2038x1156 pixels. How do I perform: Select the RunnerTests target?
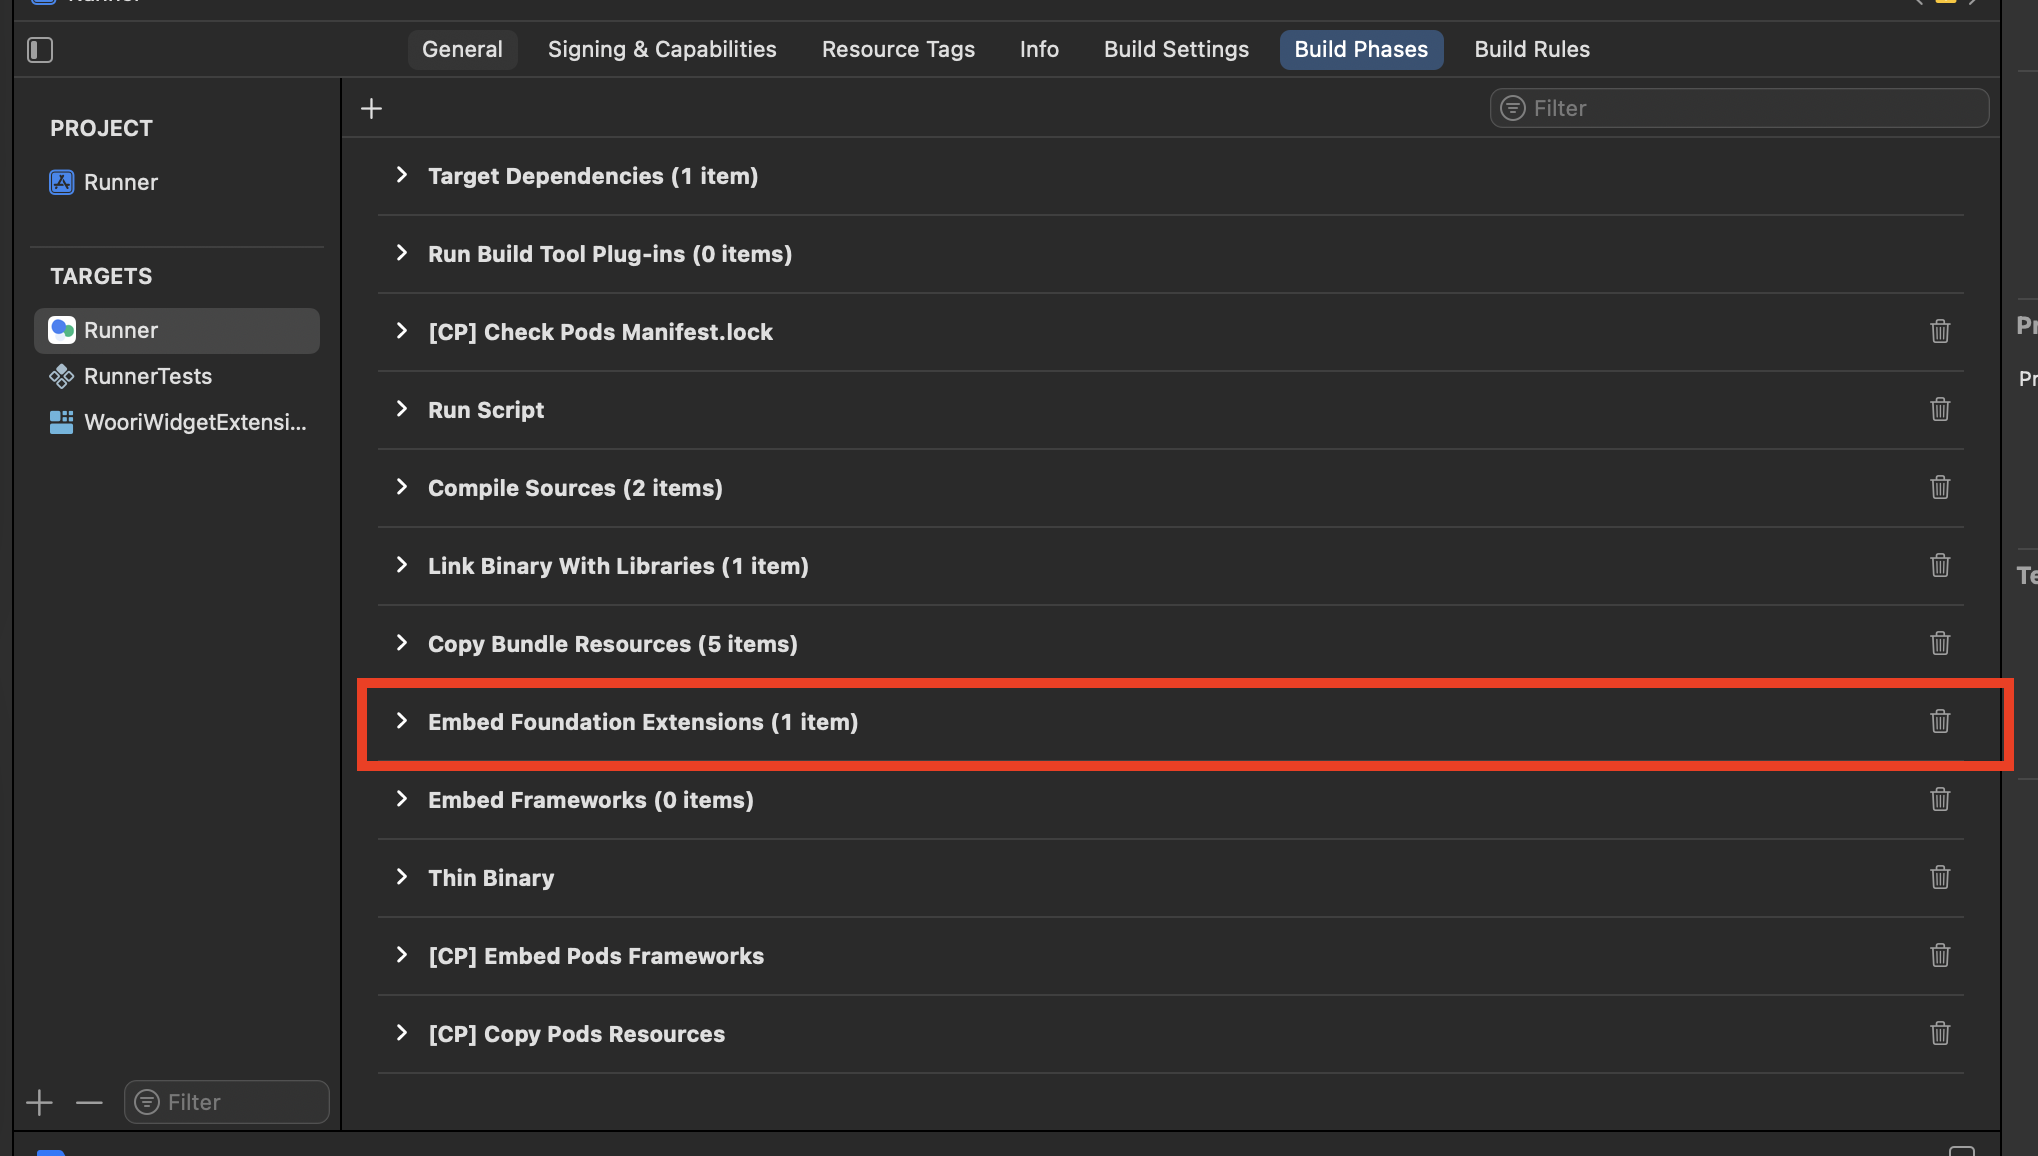click(147, 376)
